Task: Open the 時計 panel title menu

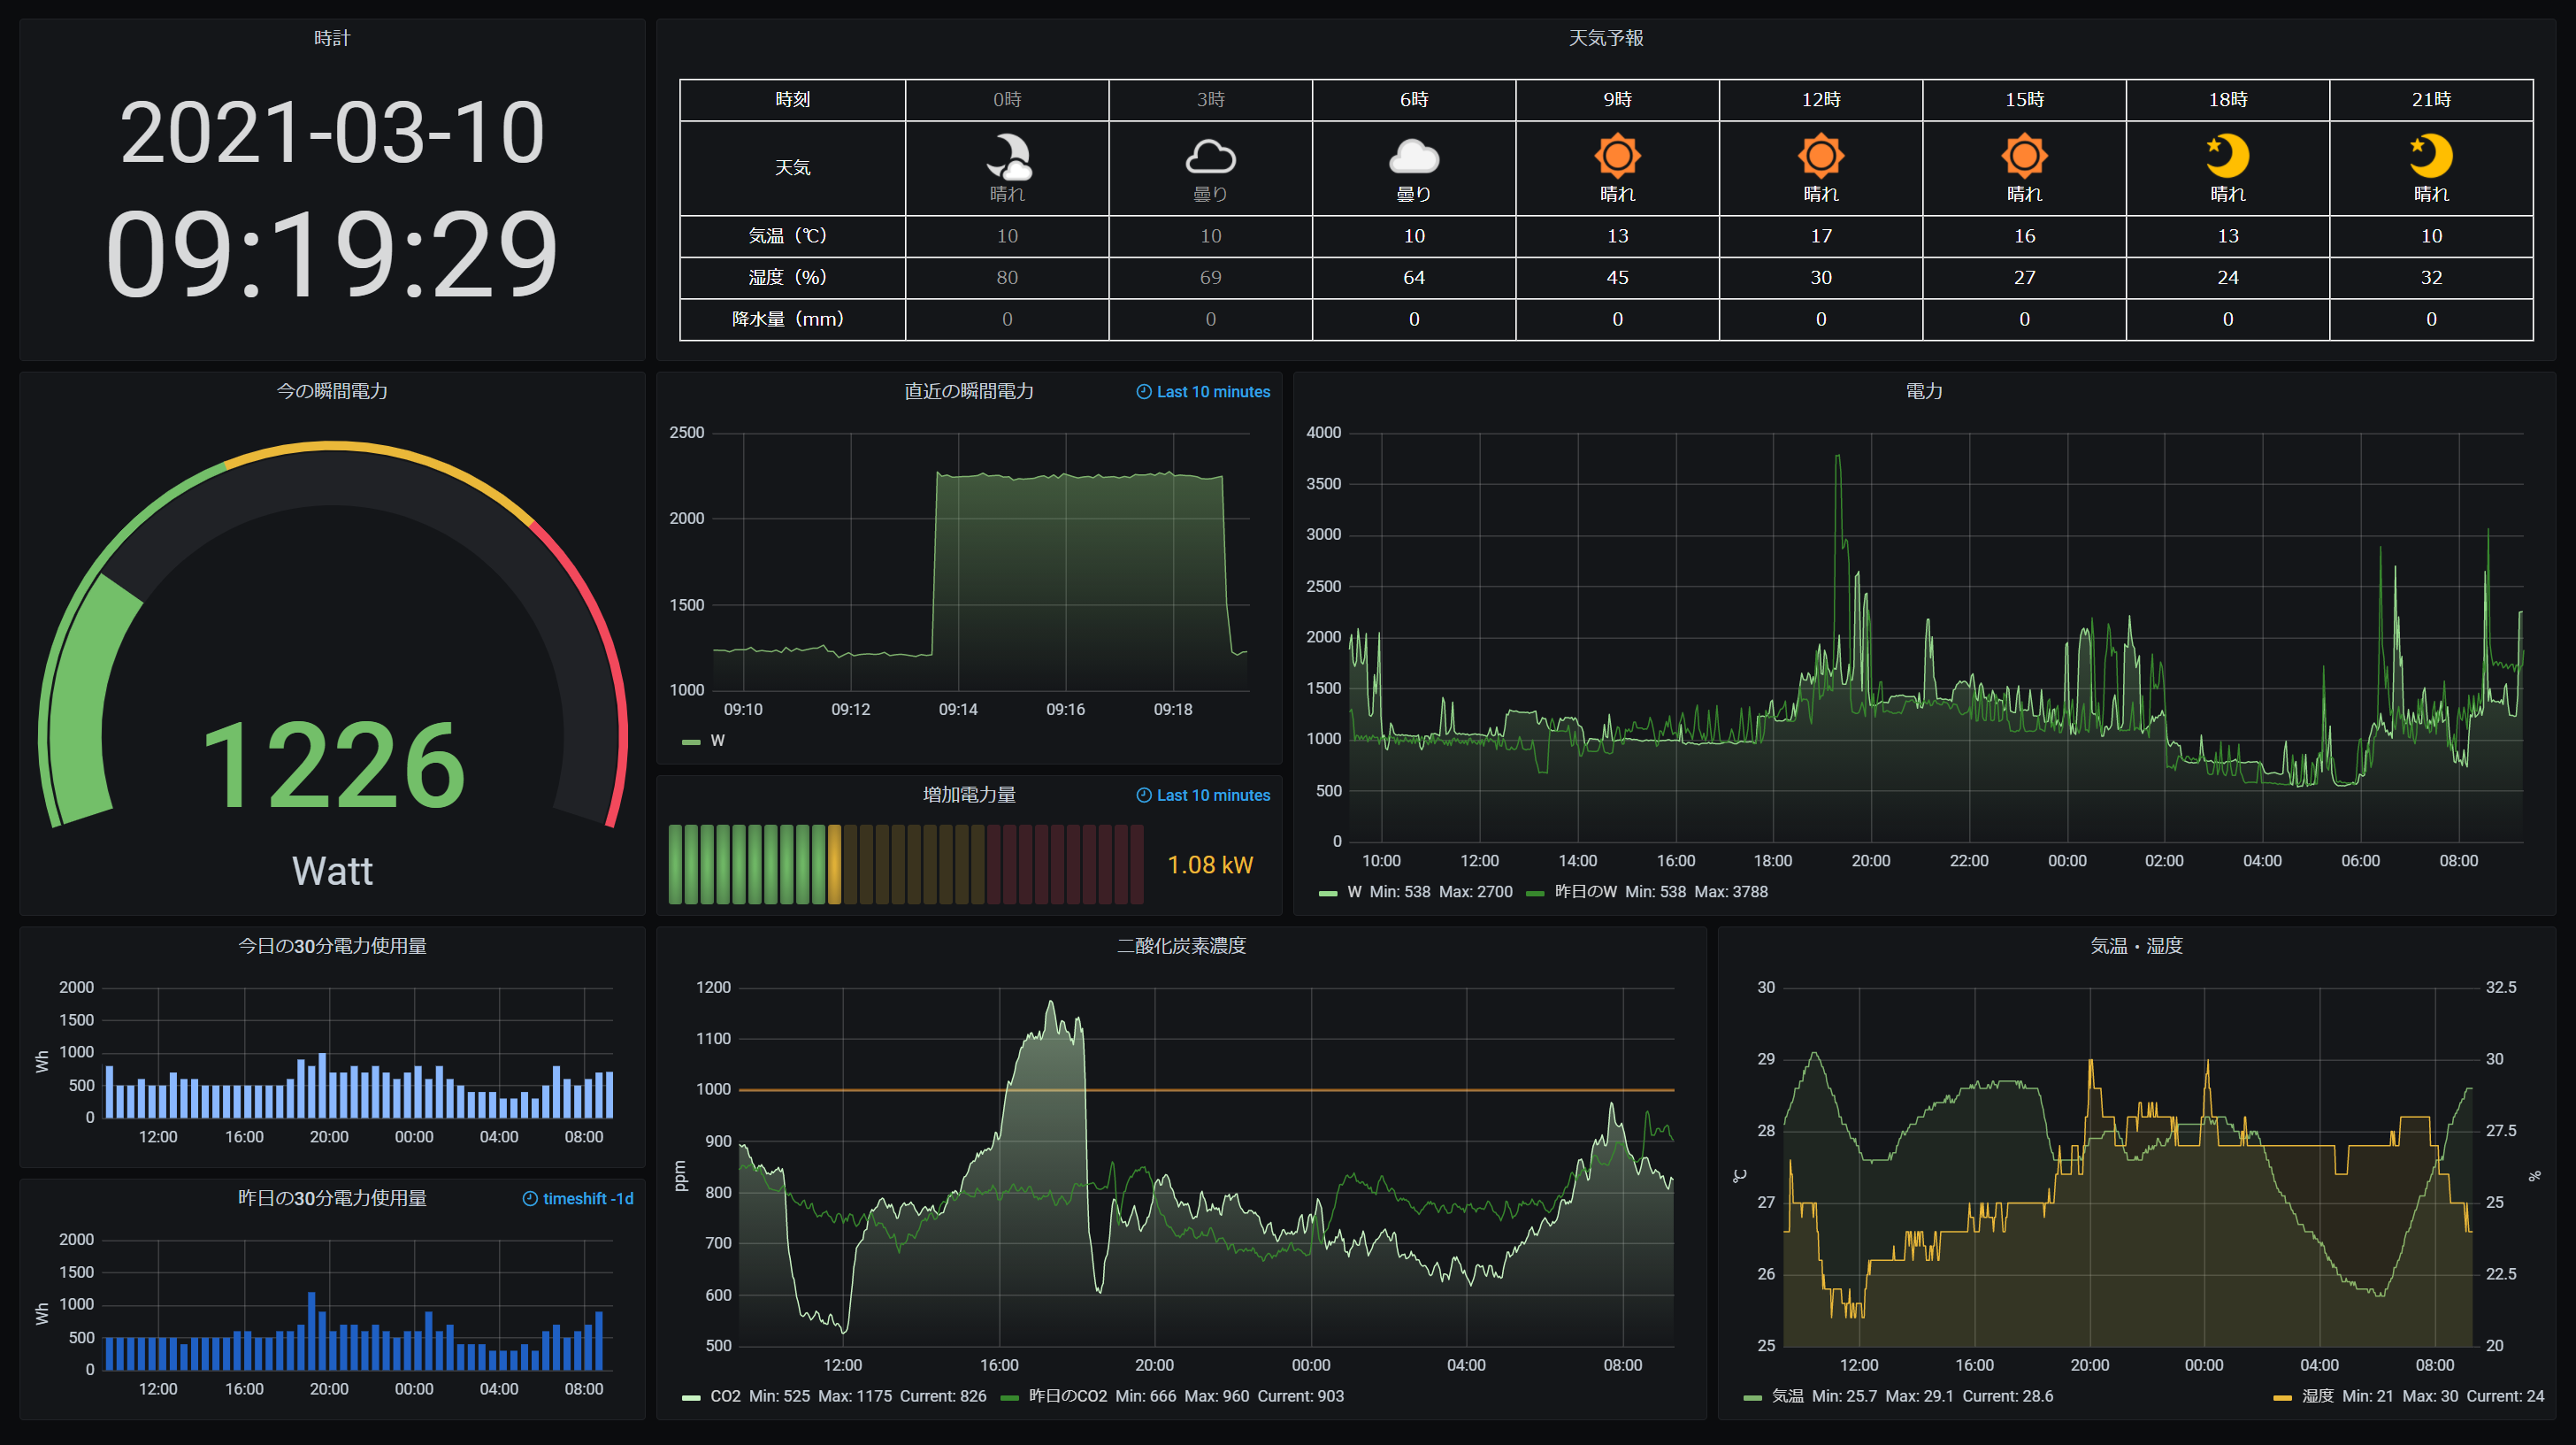Action: point(331,38)
